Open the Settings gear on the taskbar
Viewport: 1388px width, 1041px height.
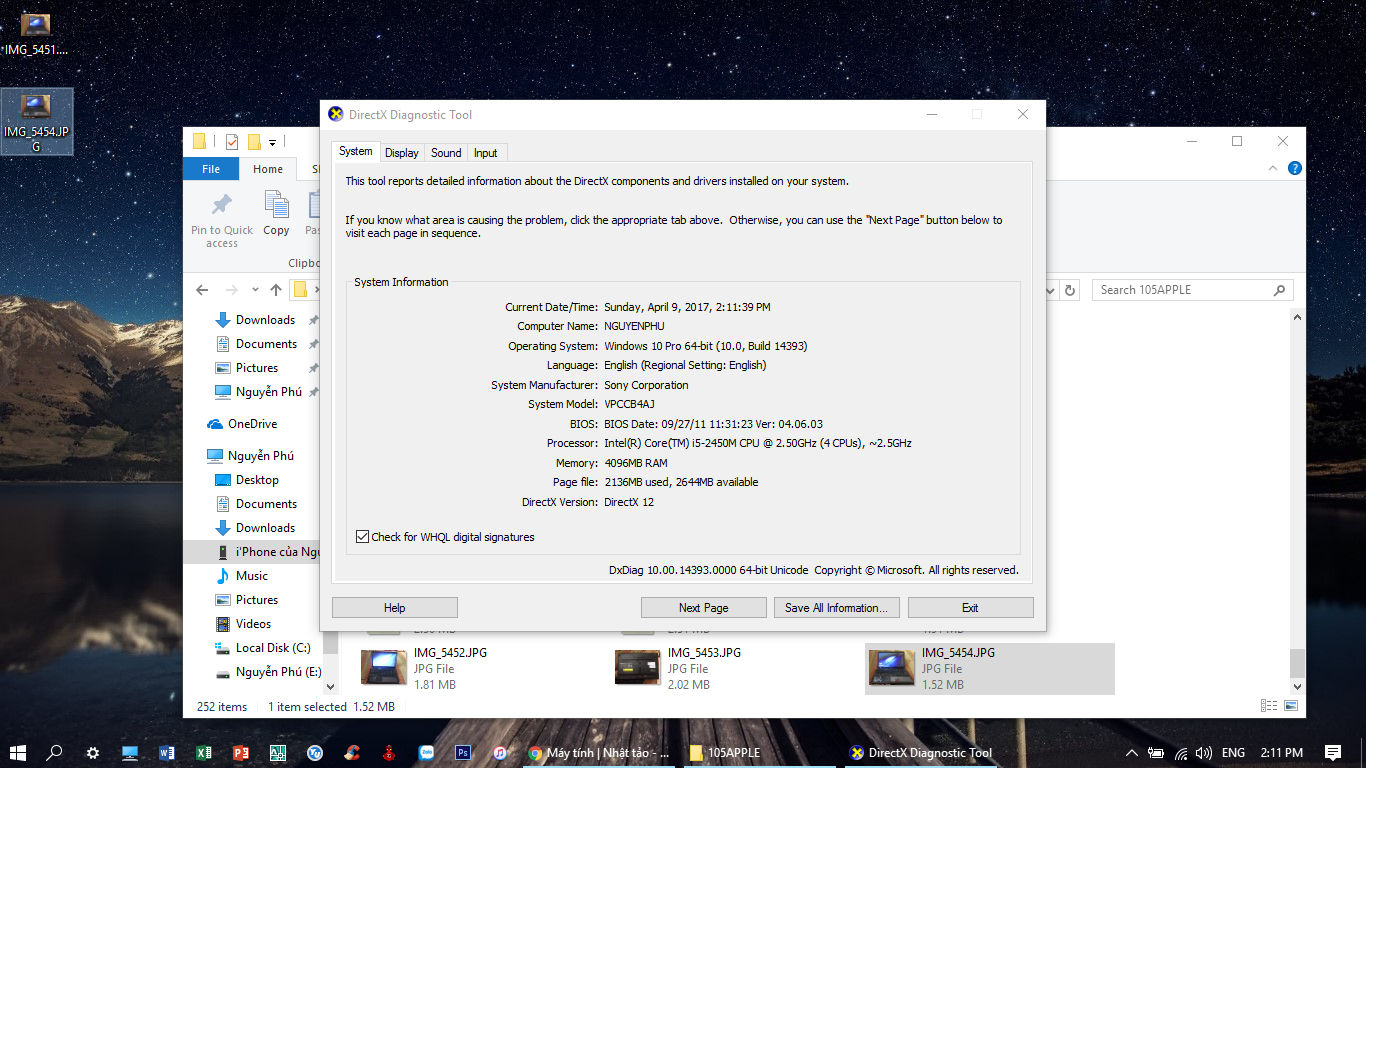point(93,753)
